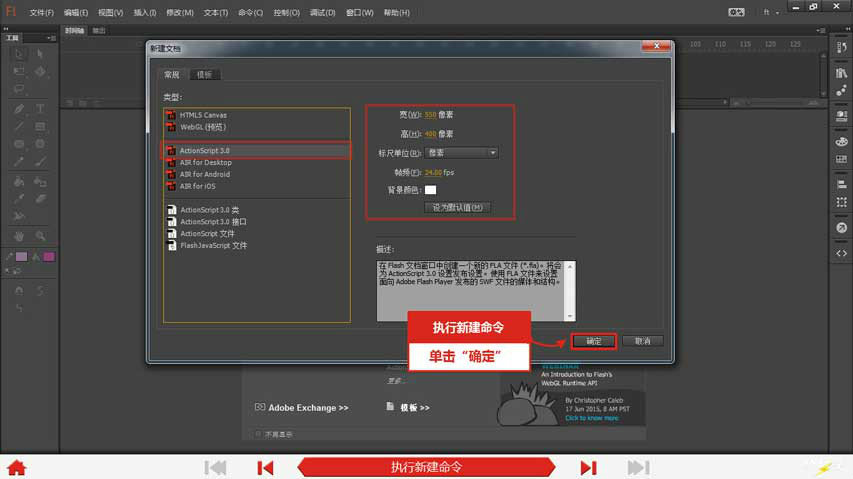The height and width of the screenshot is (479, 853).
Task: Select the Selection arrow tool
Action: click(x=19, y=54)
